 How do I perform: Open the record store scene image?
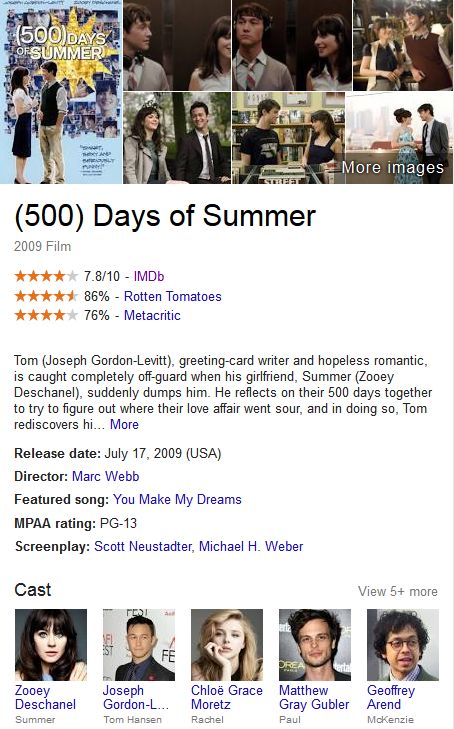(288, 138)
